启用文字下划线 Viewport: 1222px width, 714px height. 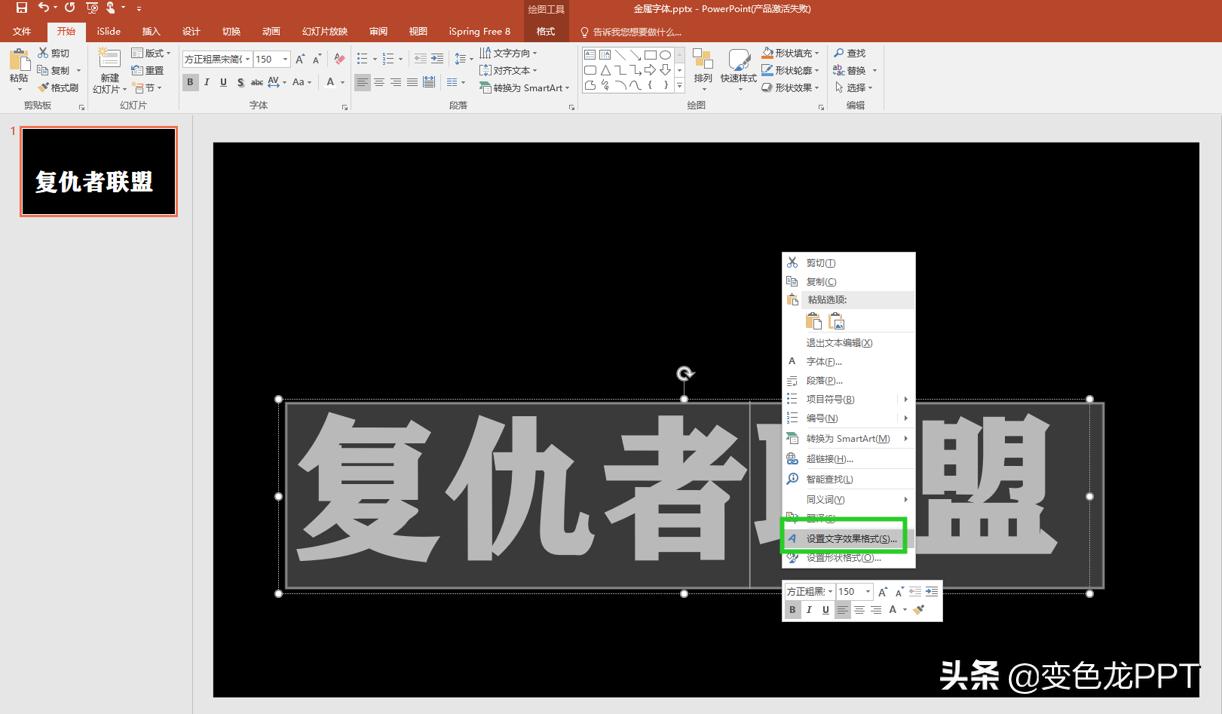tap(222, 82)
